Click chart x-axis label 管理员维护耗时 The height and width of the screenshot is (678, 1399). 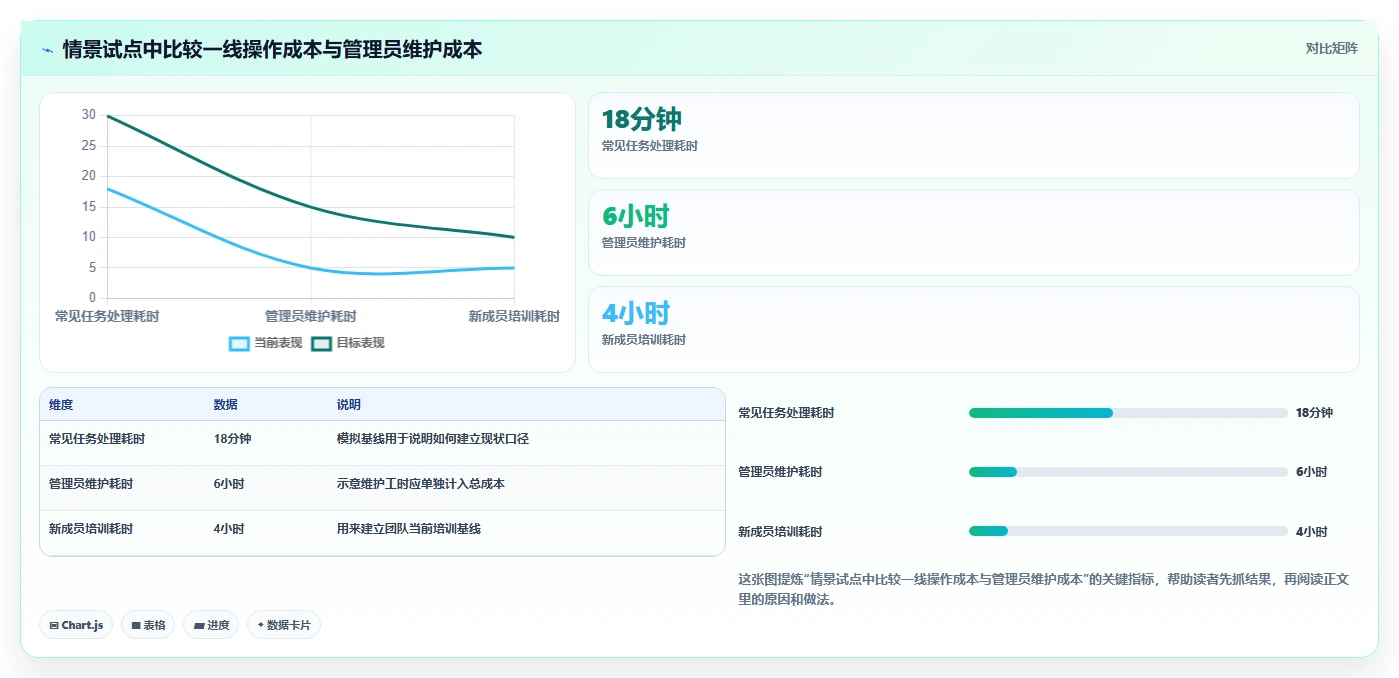(311, 316)
